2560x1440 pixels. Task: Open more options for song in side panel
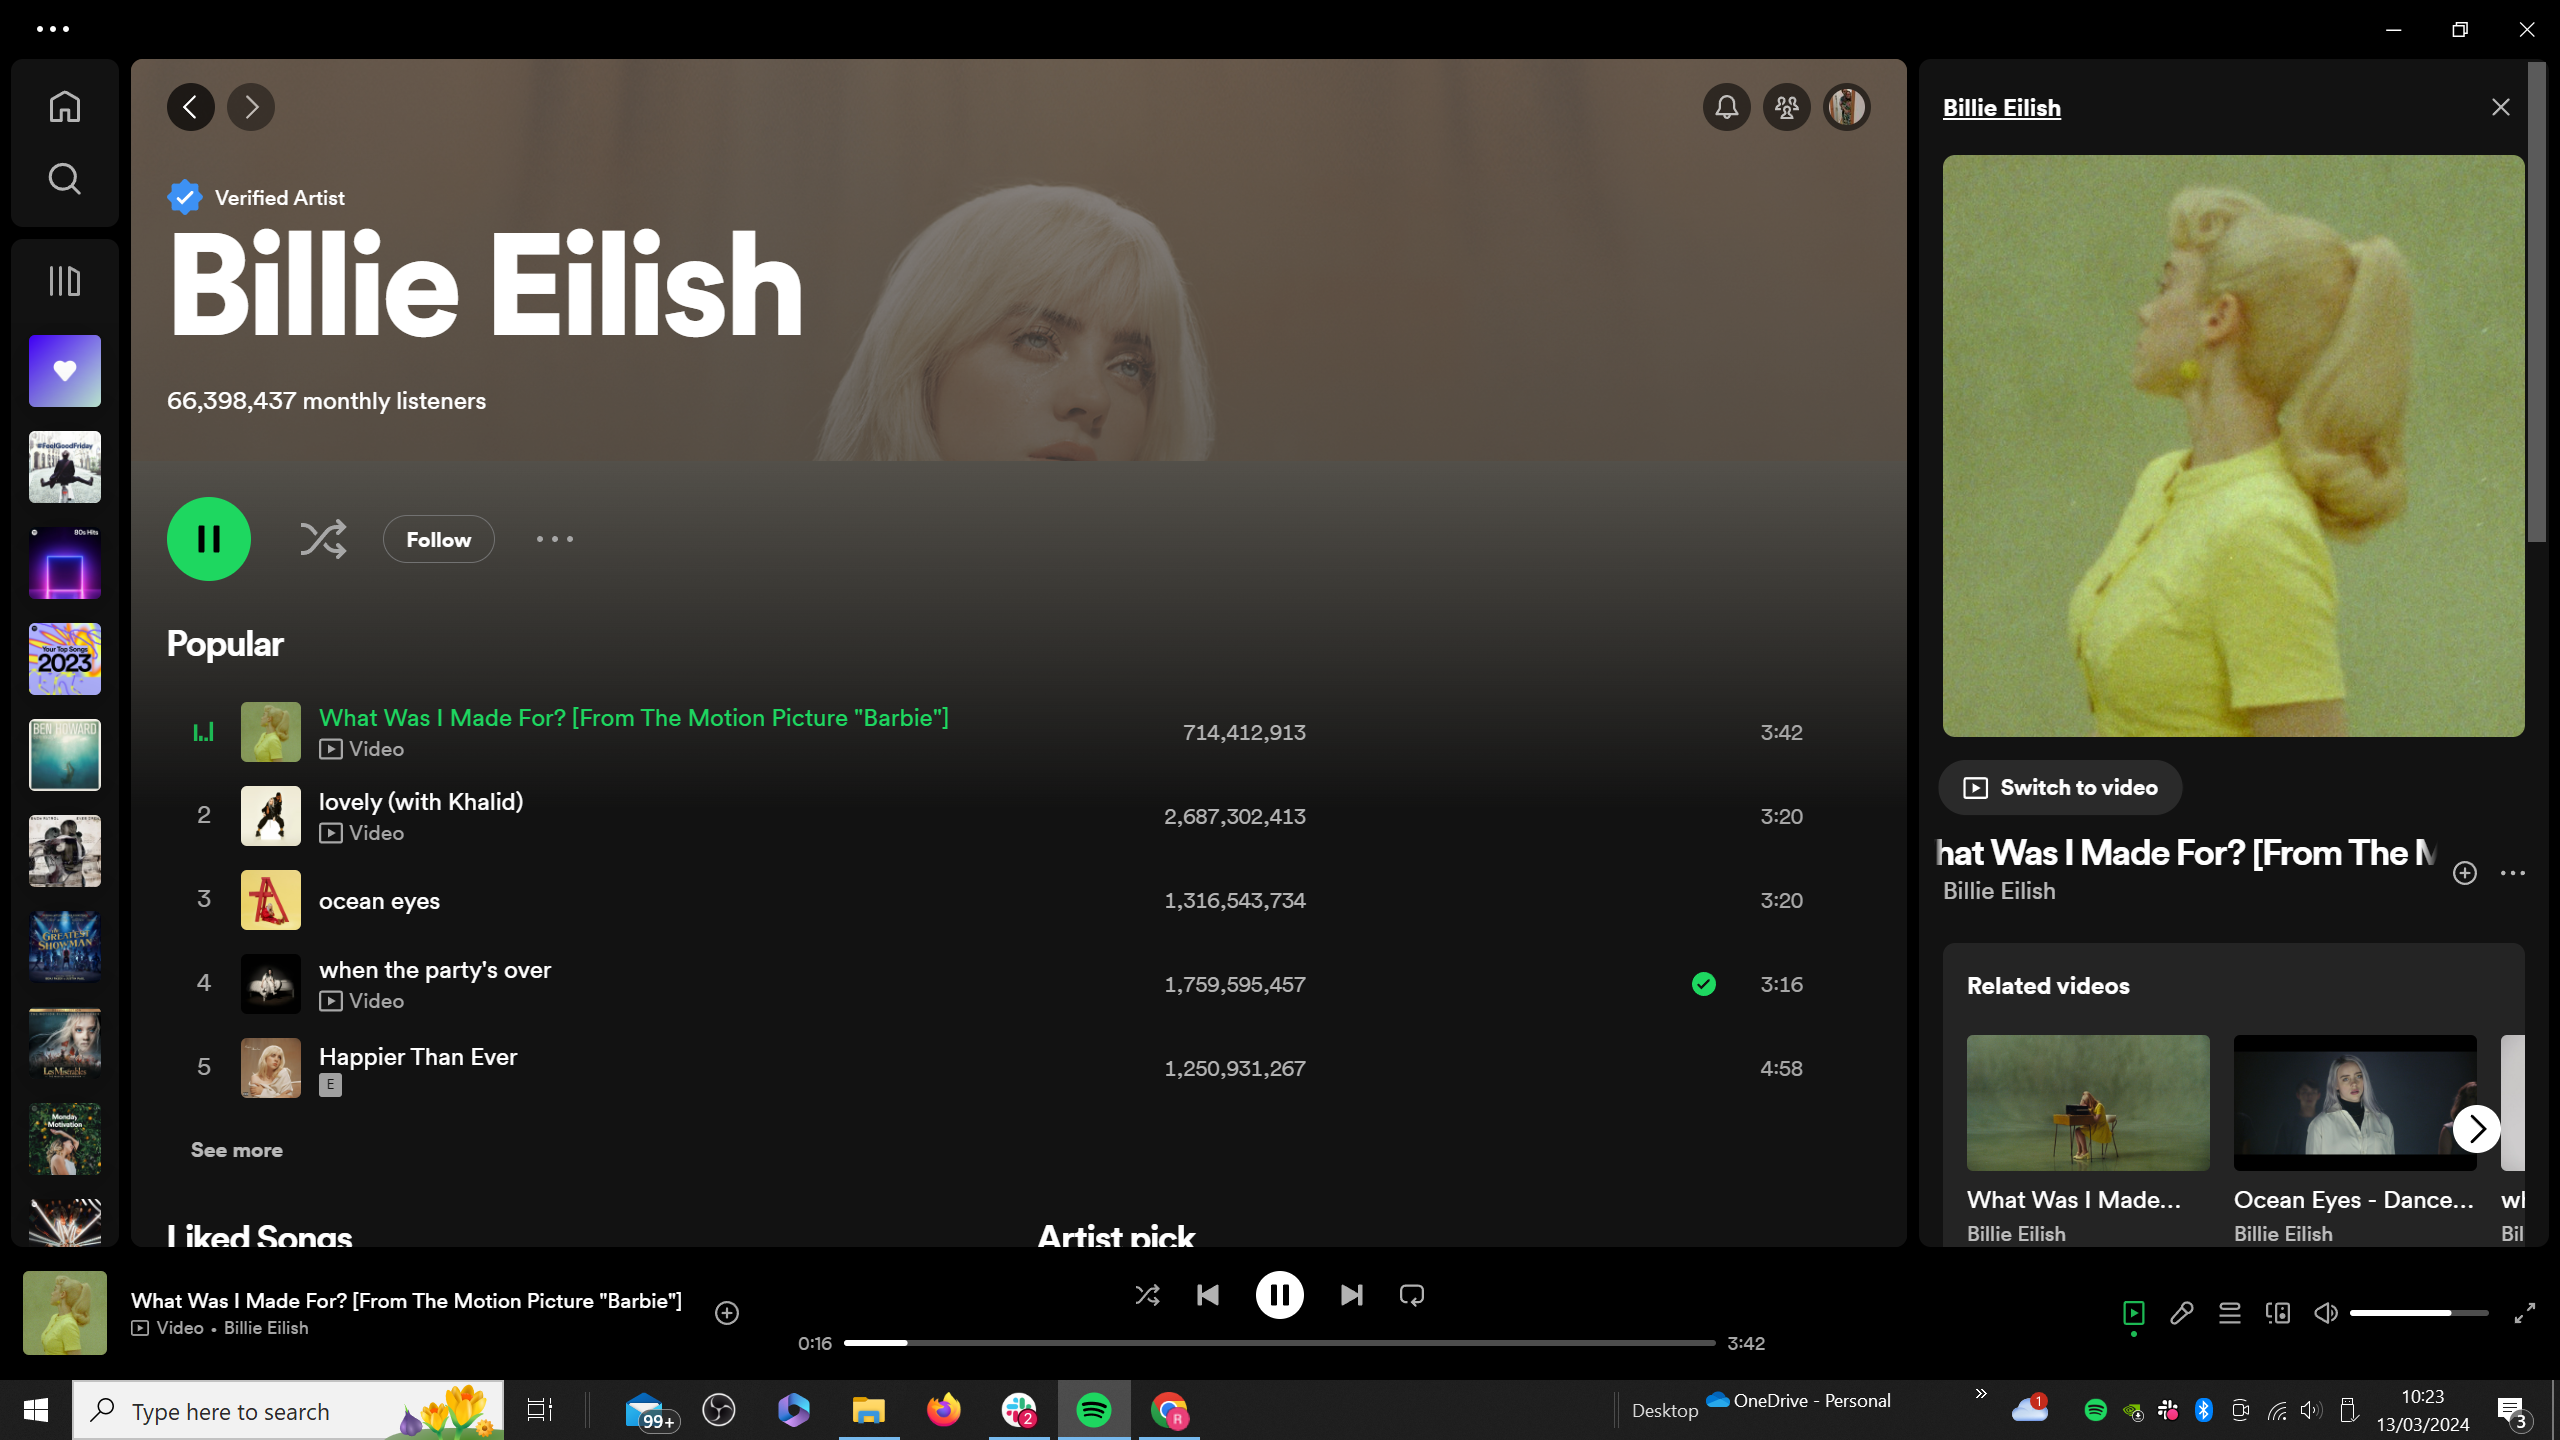coord(2513,873)
